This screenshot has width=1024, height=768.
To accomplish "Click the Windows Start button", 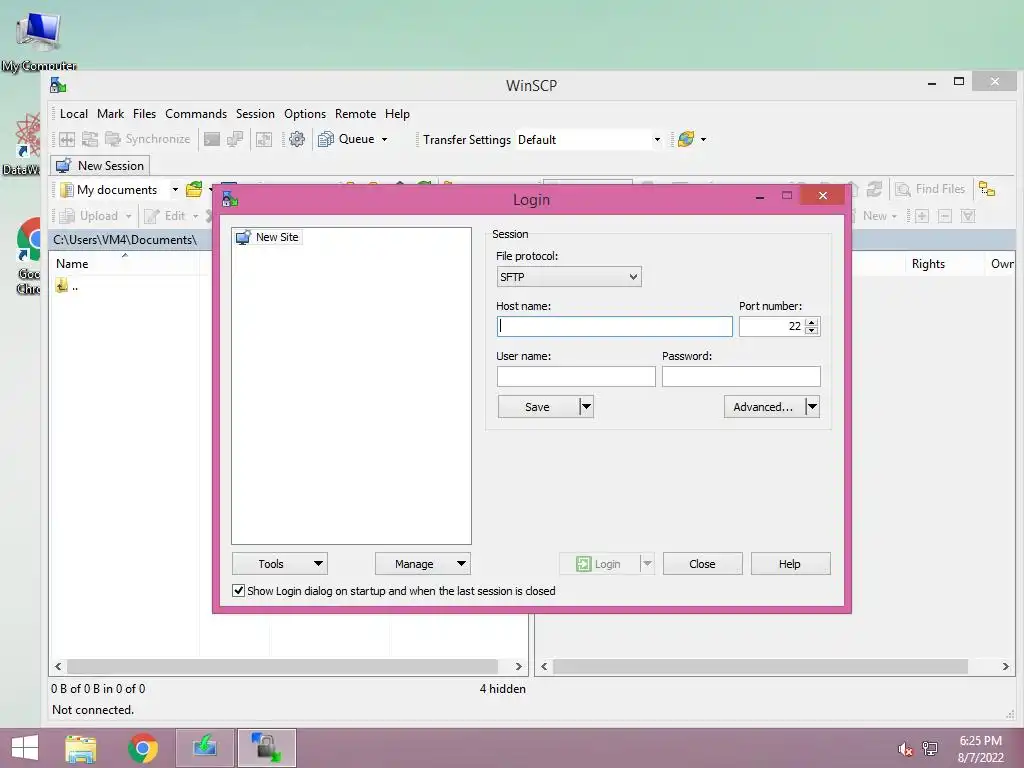I will click(25, 748).
